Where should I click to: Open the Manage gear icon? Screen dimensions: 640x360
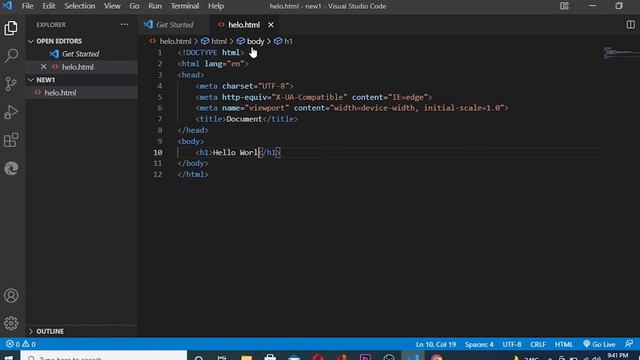point(11,323)
